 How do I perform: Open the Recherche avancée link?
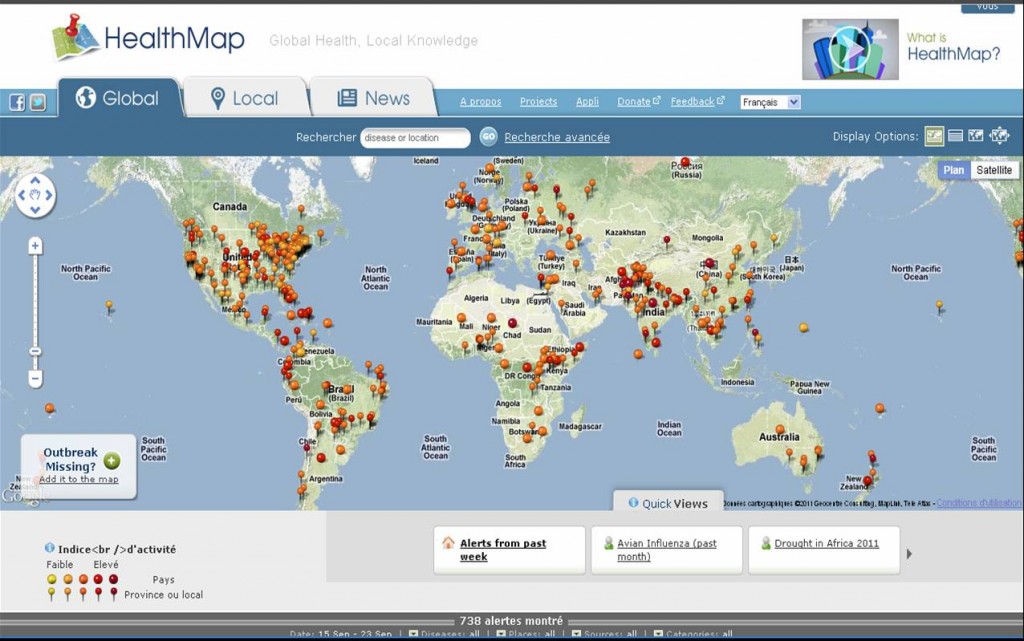(556, 137)
